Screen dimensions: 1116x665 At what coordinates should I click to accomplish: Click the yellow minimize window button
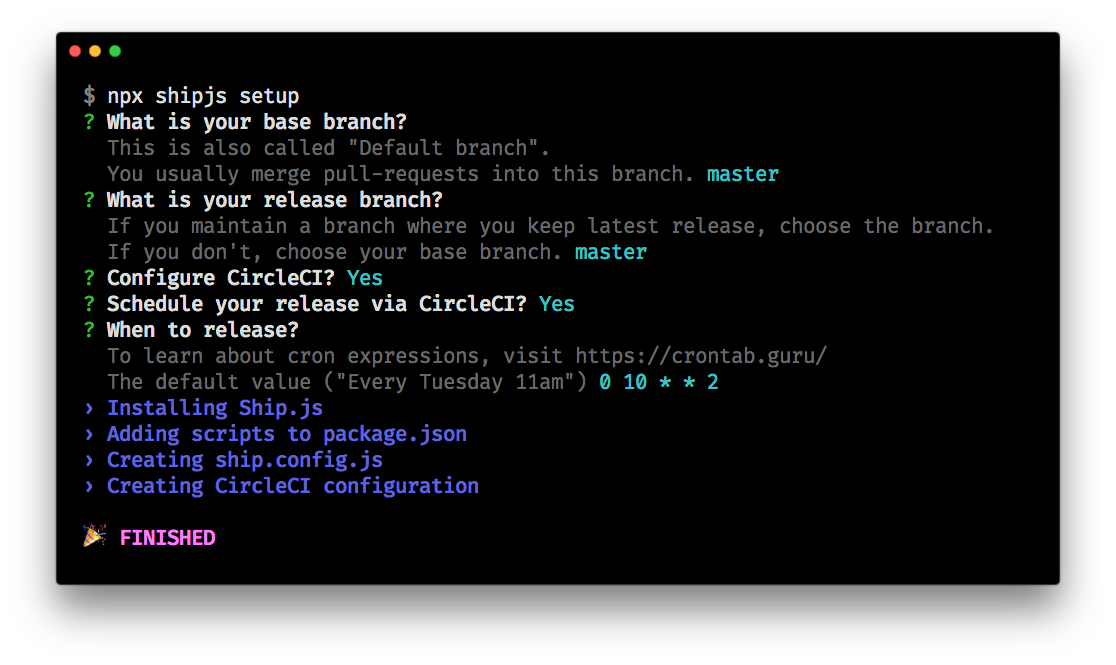[x=95, y=51]
